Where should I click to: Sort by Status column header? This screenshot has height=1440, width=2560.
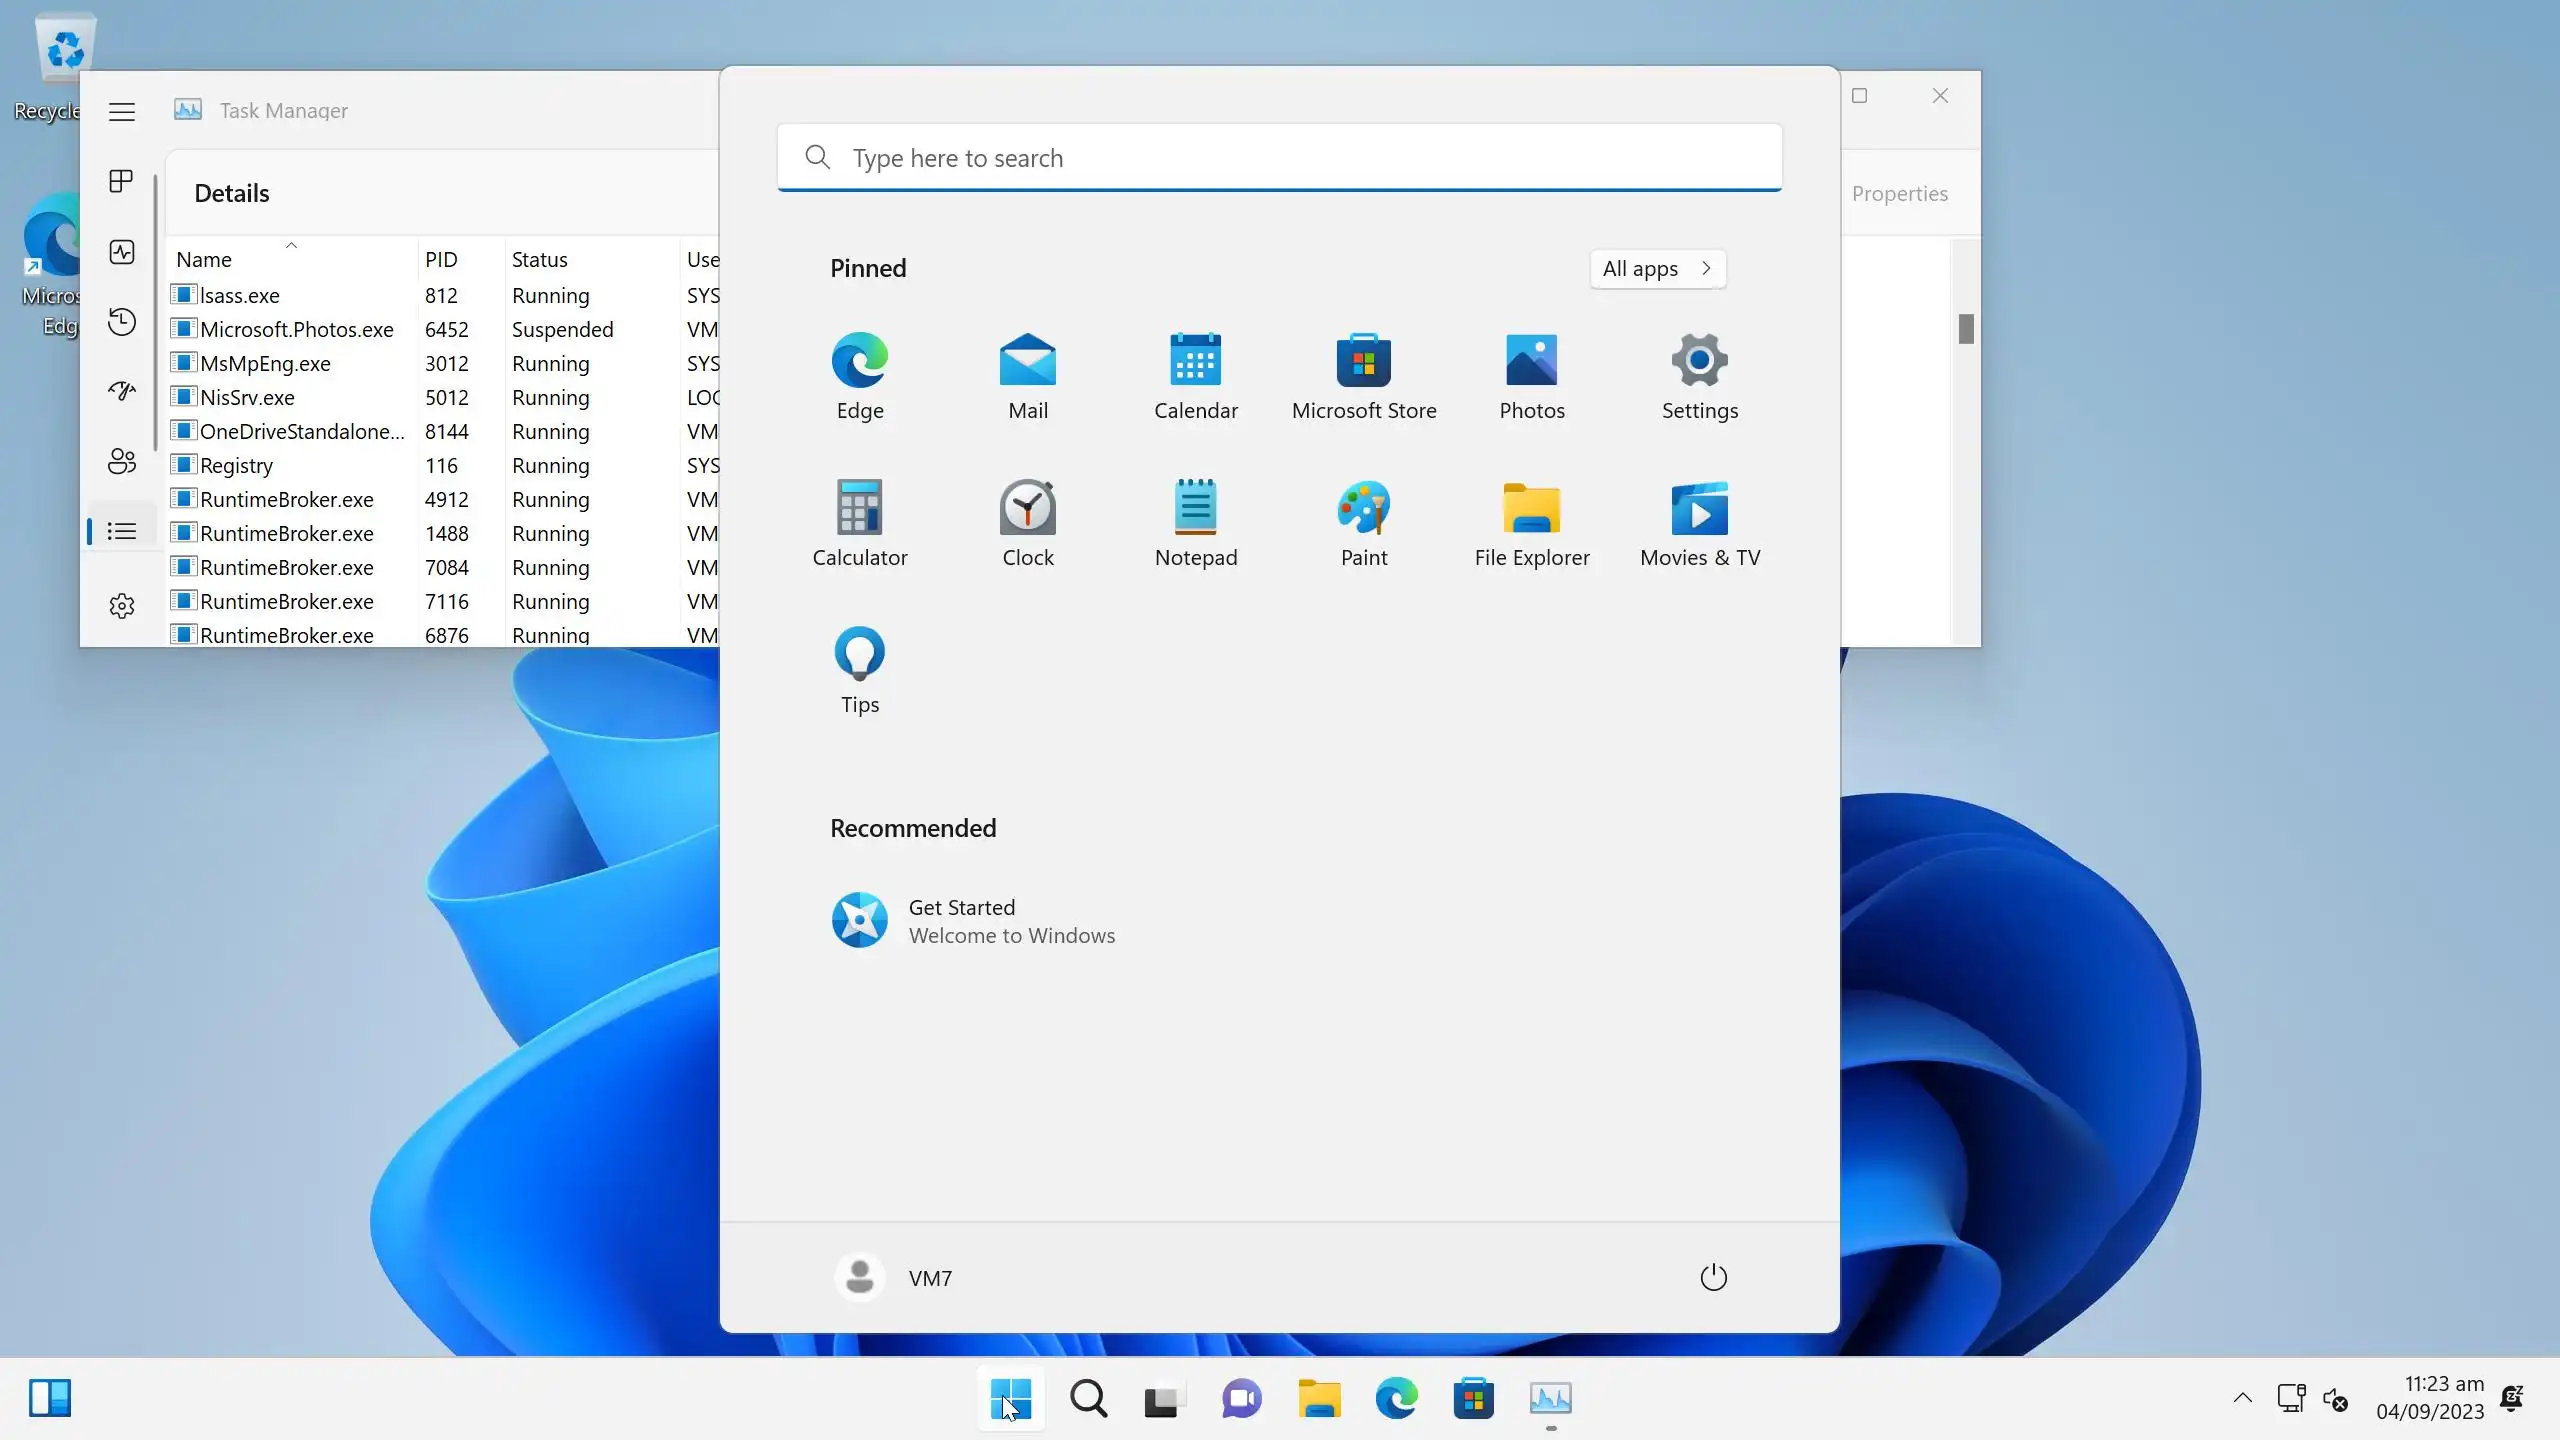click(540, 260)
